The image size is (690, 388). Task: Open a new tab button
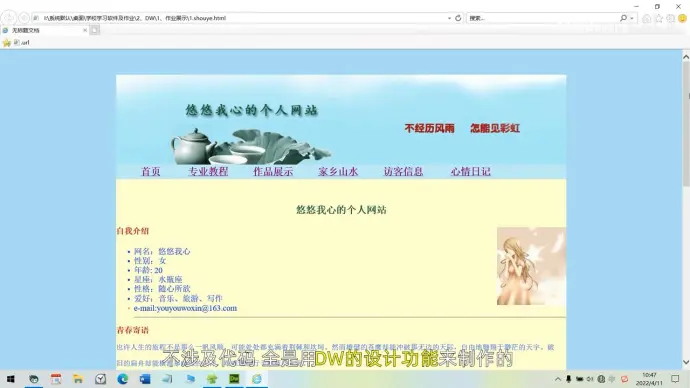click(95, 30)
